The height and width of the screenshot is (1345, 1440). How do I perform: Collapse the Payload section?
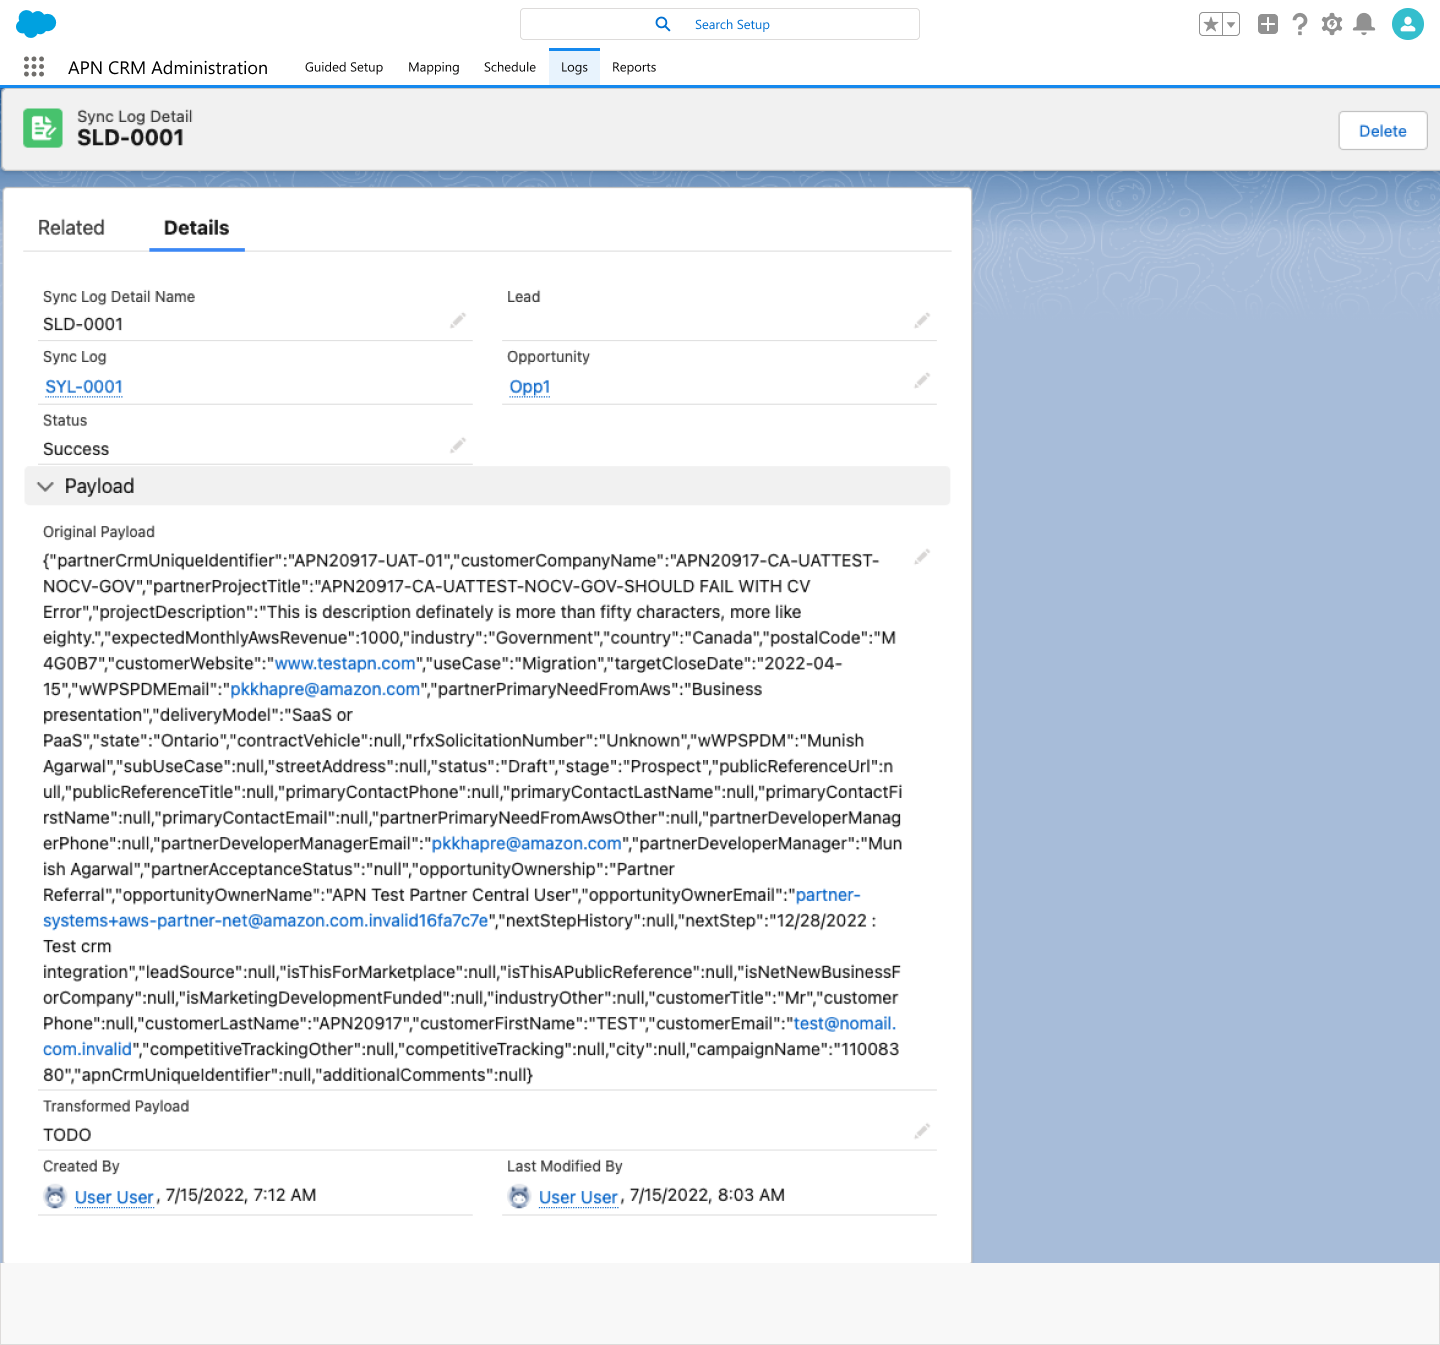point(486,486)
